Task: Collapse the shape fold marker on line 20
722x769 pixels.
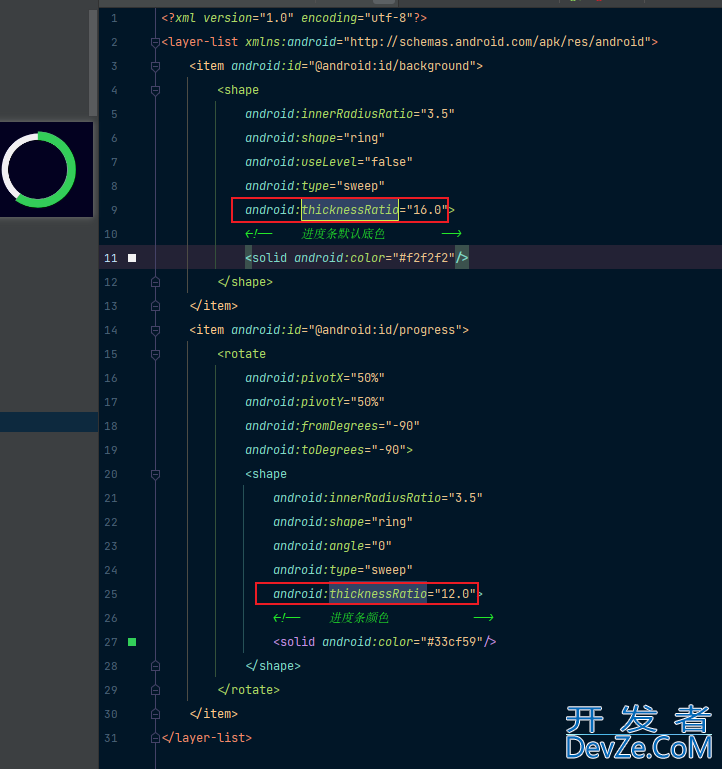Action: (x=155, y=474)
